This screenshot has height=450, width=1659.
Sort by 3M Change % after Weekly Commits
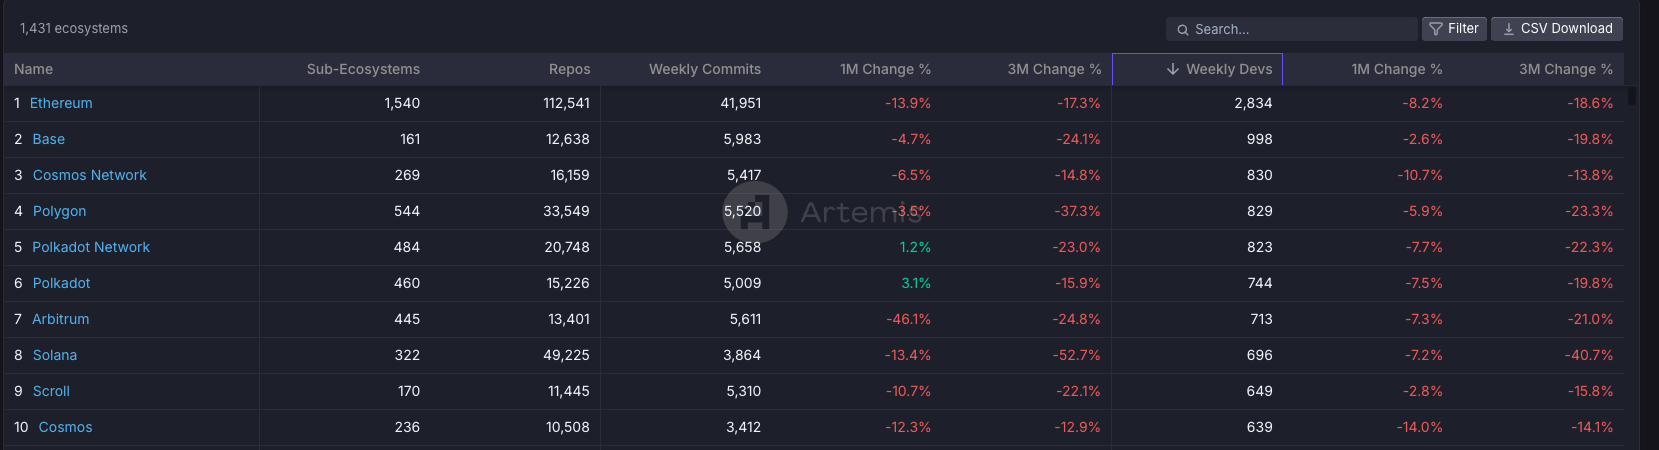[1054, 69]
